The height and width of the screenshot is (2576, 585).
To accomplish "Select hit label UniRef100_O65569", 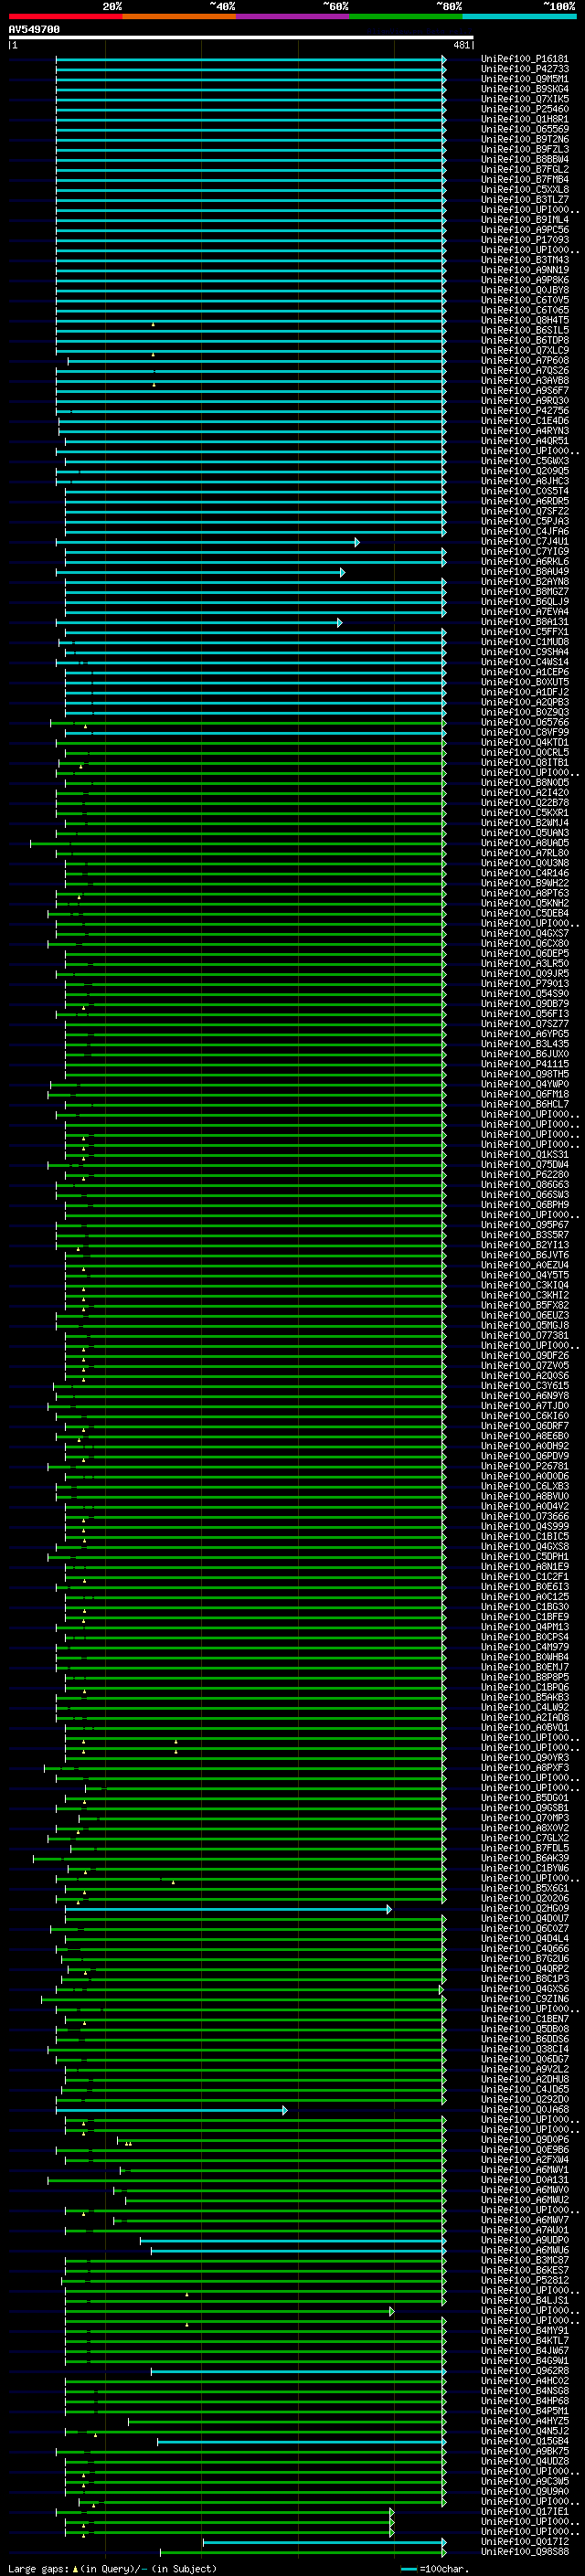I will (x=525, y=129).
